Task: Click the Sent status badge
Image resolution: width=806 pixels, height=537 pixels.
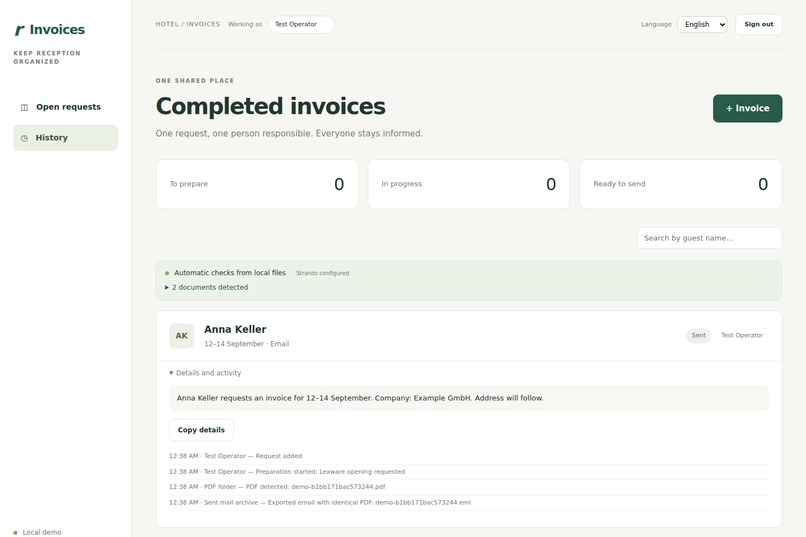Action: [699, 335]
